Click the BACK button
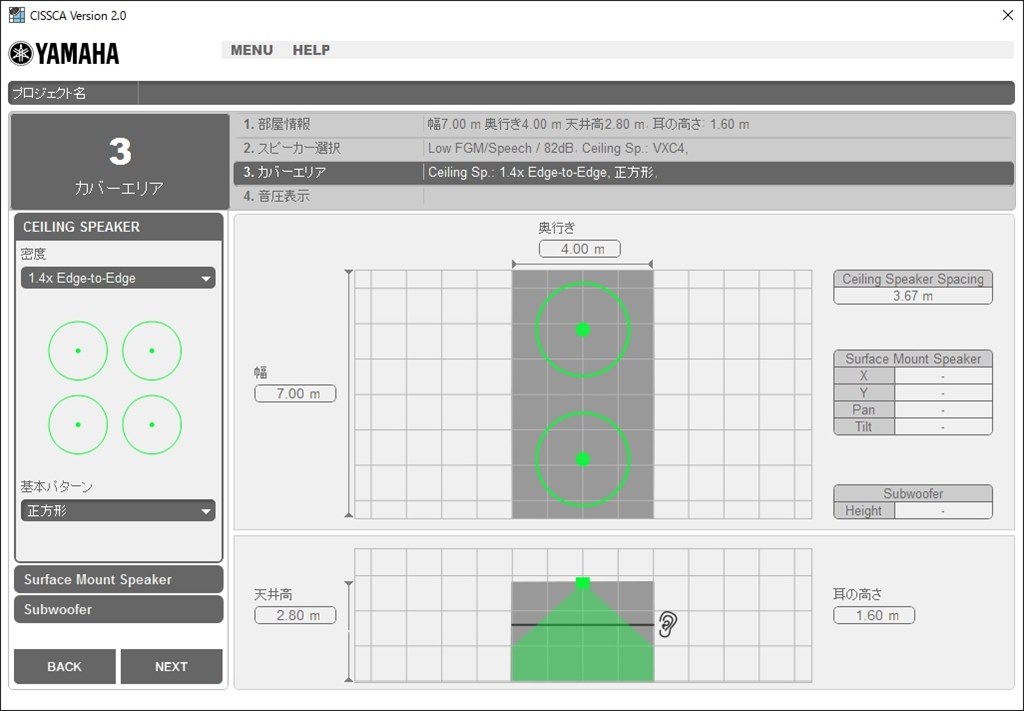Image resolution: width=1024 pixels, height=711 pixels. (65, 667)
